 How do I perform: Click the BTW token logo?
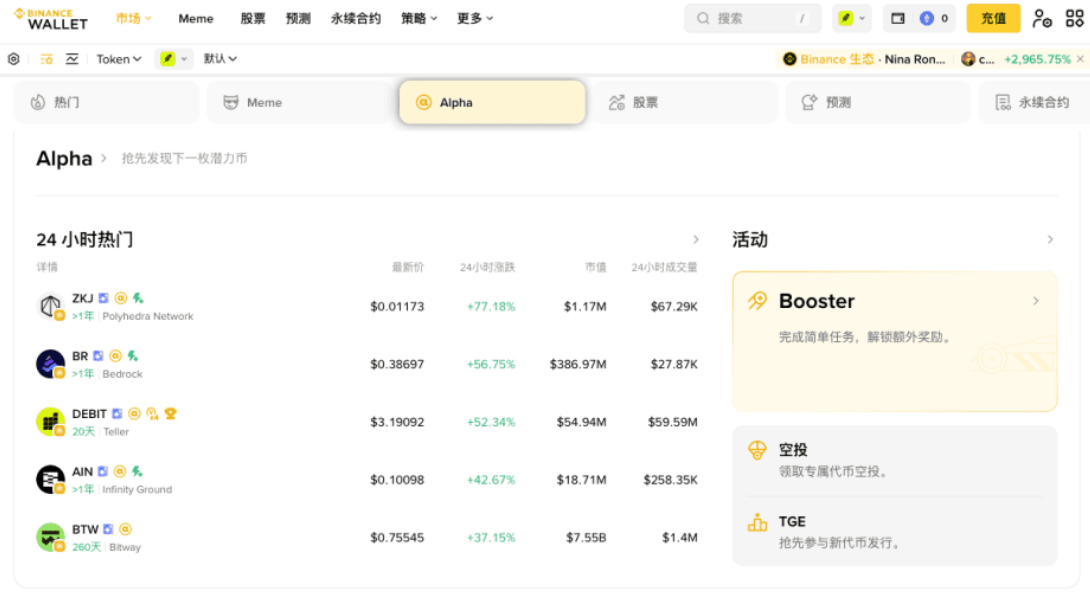point(50,537)
